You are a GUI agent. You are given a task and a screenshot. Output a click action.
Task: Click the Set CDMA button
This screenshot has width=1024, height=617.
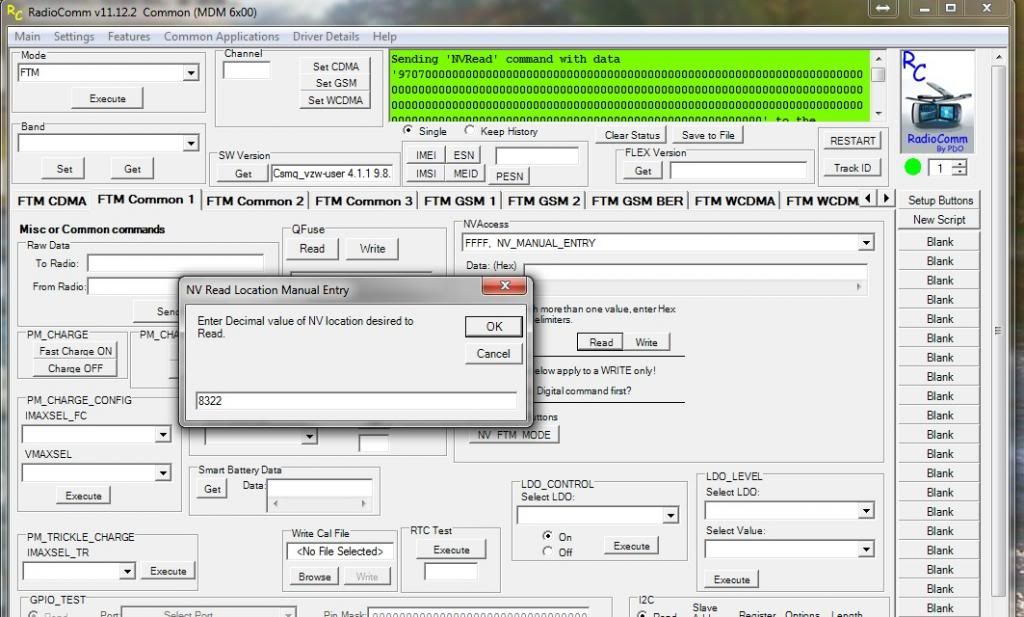coord(335,67)
